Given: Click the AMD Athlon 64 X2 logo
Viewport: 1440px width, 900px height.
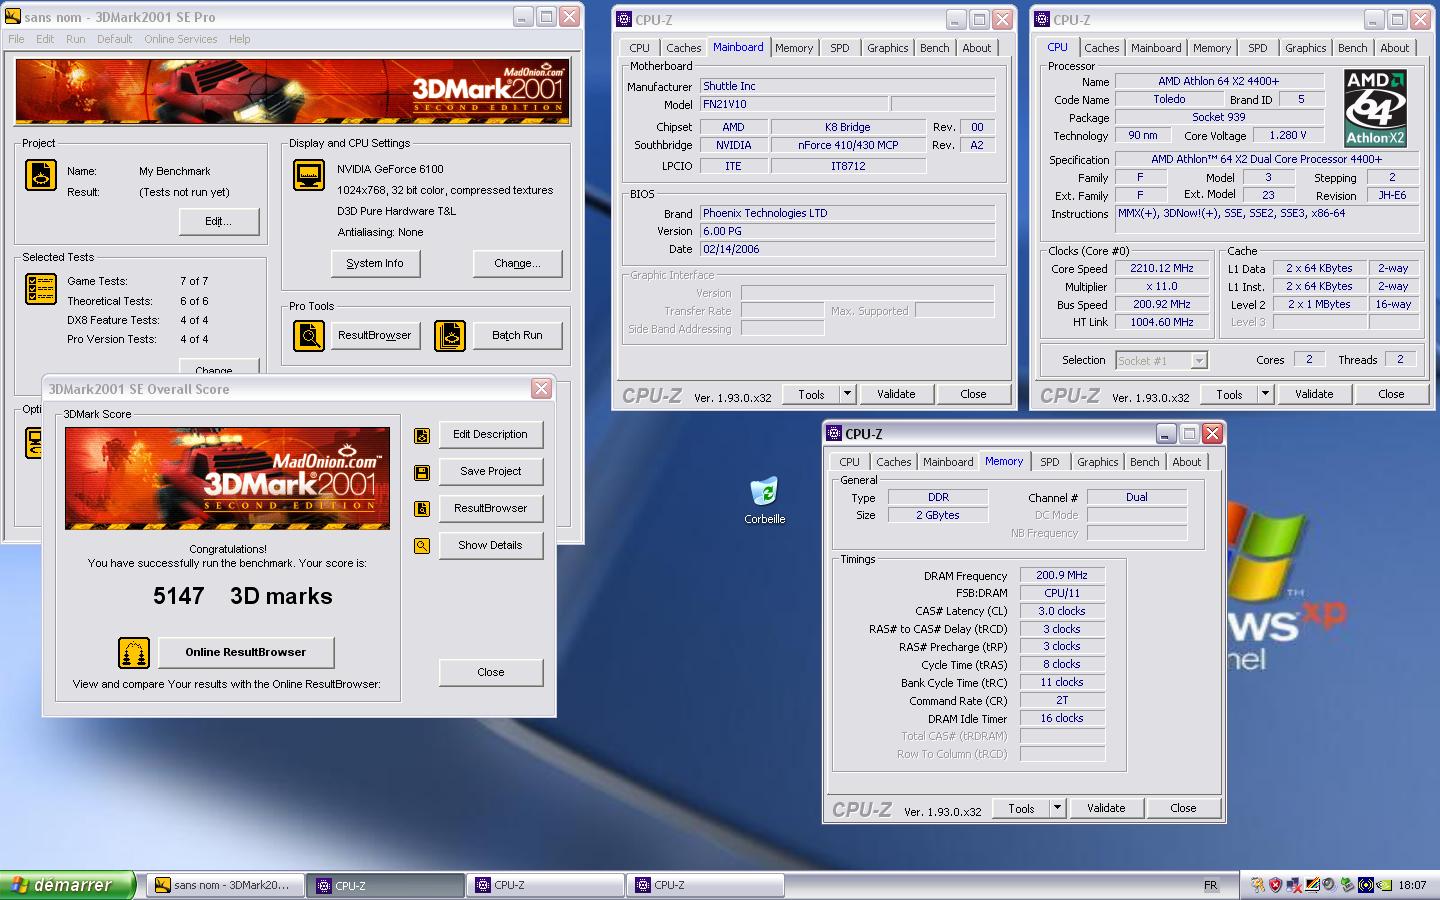Looking at the screenshot, I should 1375,108.
